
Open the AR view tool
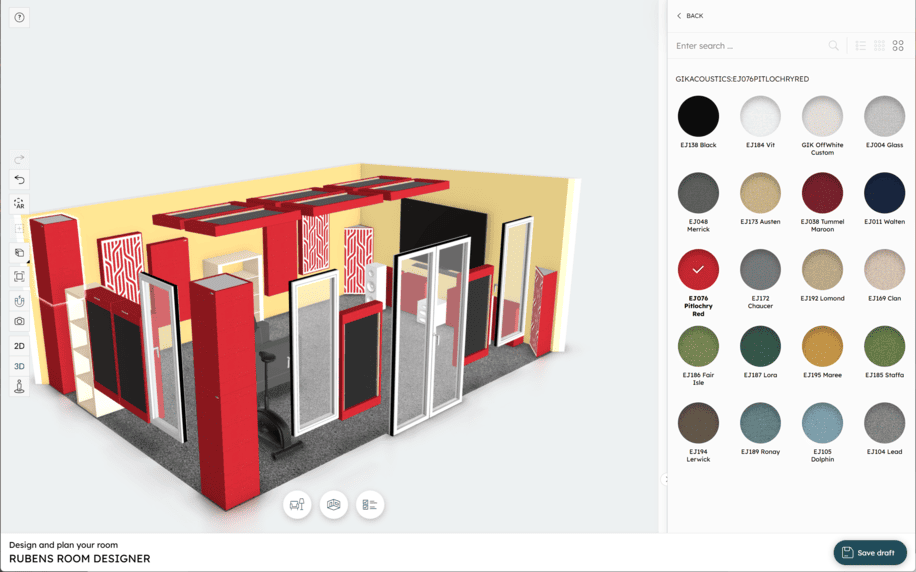19,204
